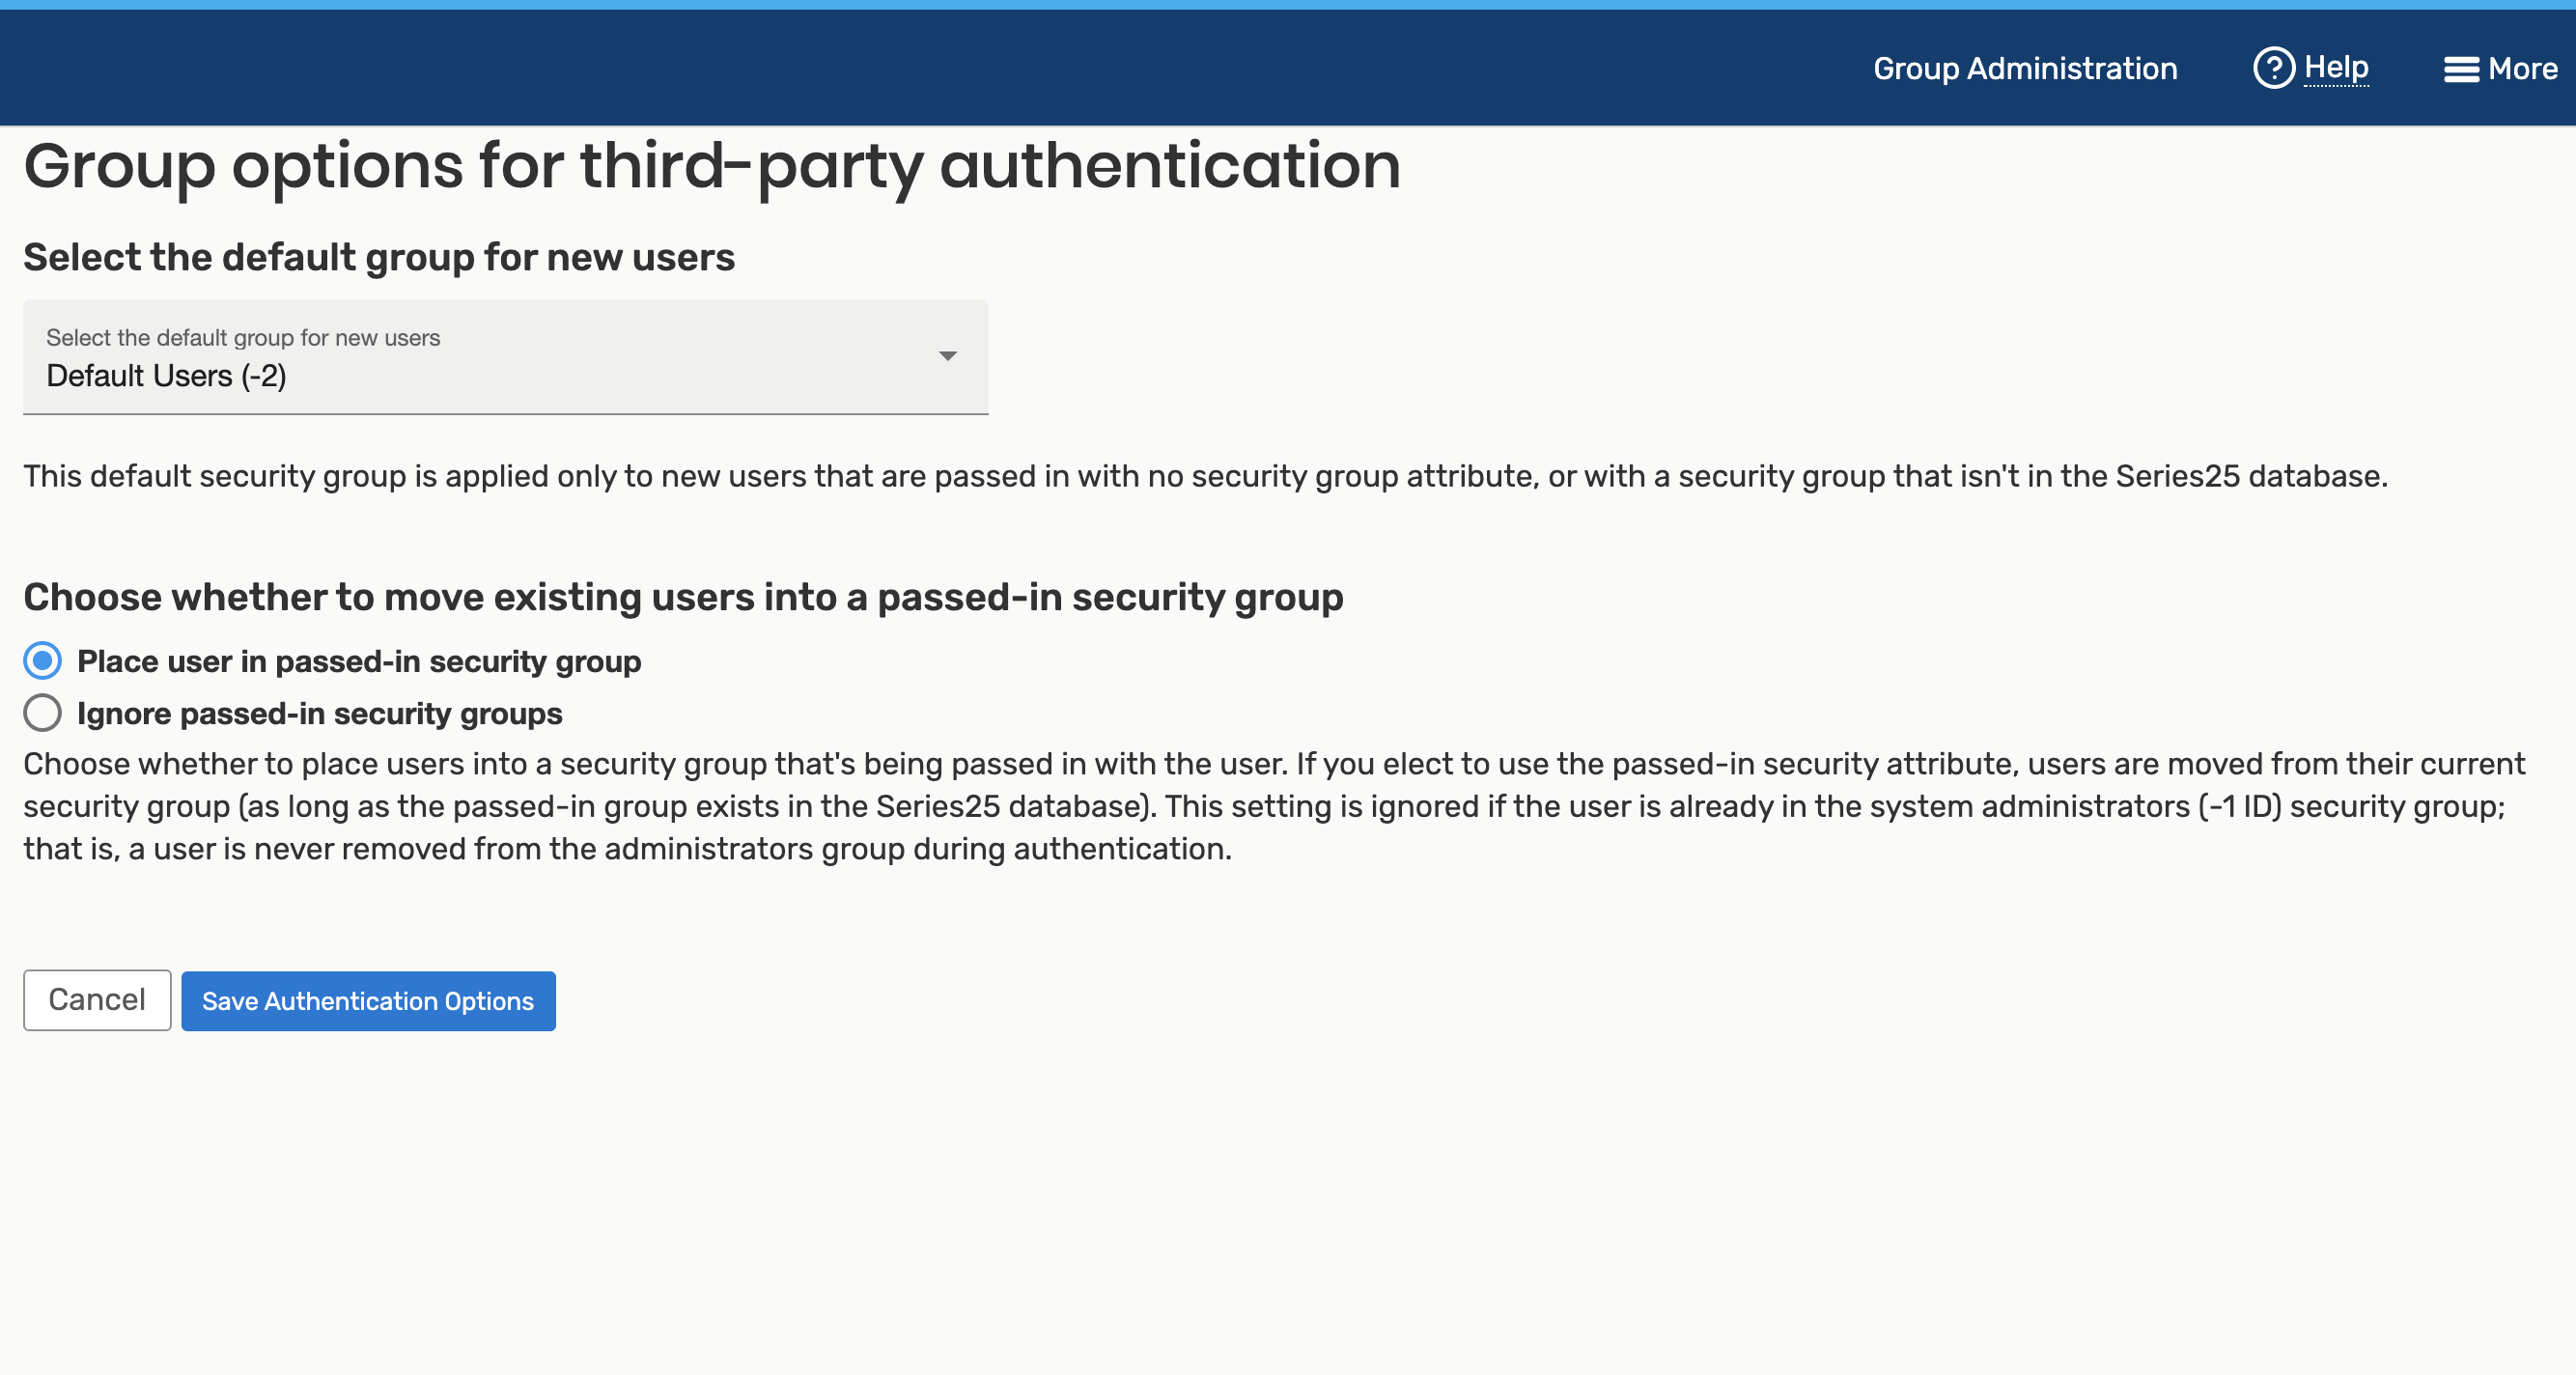2576x1375 pixels.
Task: Click the Select default group field label
Action: coord(243,338)
